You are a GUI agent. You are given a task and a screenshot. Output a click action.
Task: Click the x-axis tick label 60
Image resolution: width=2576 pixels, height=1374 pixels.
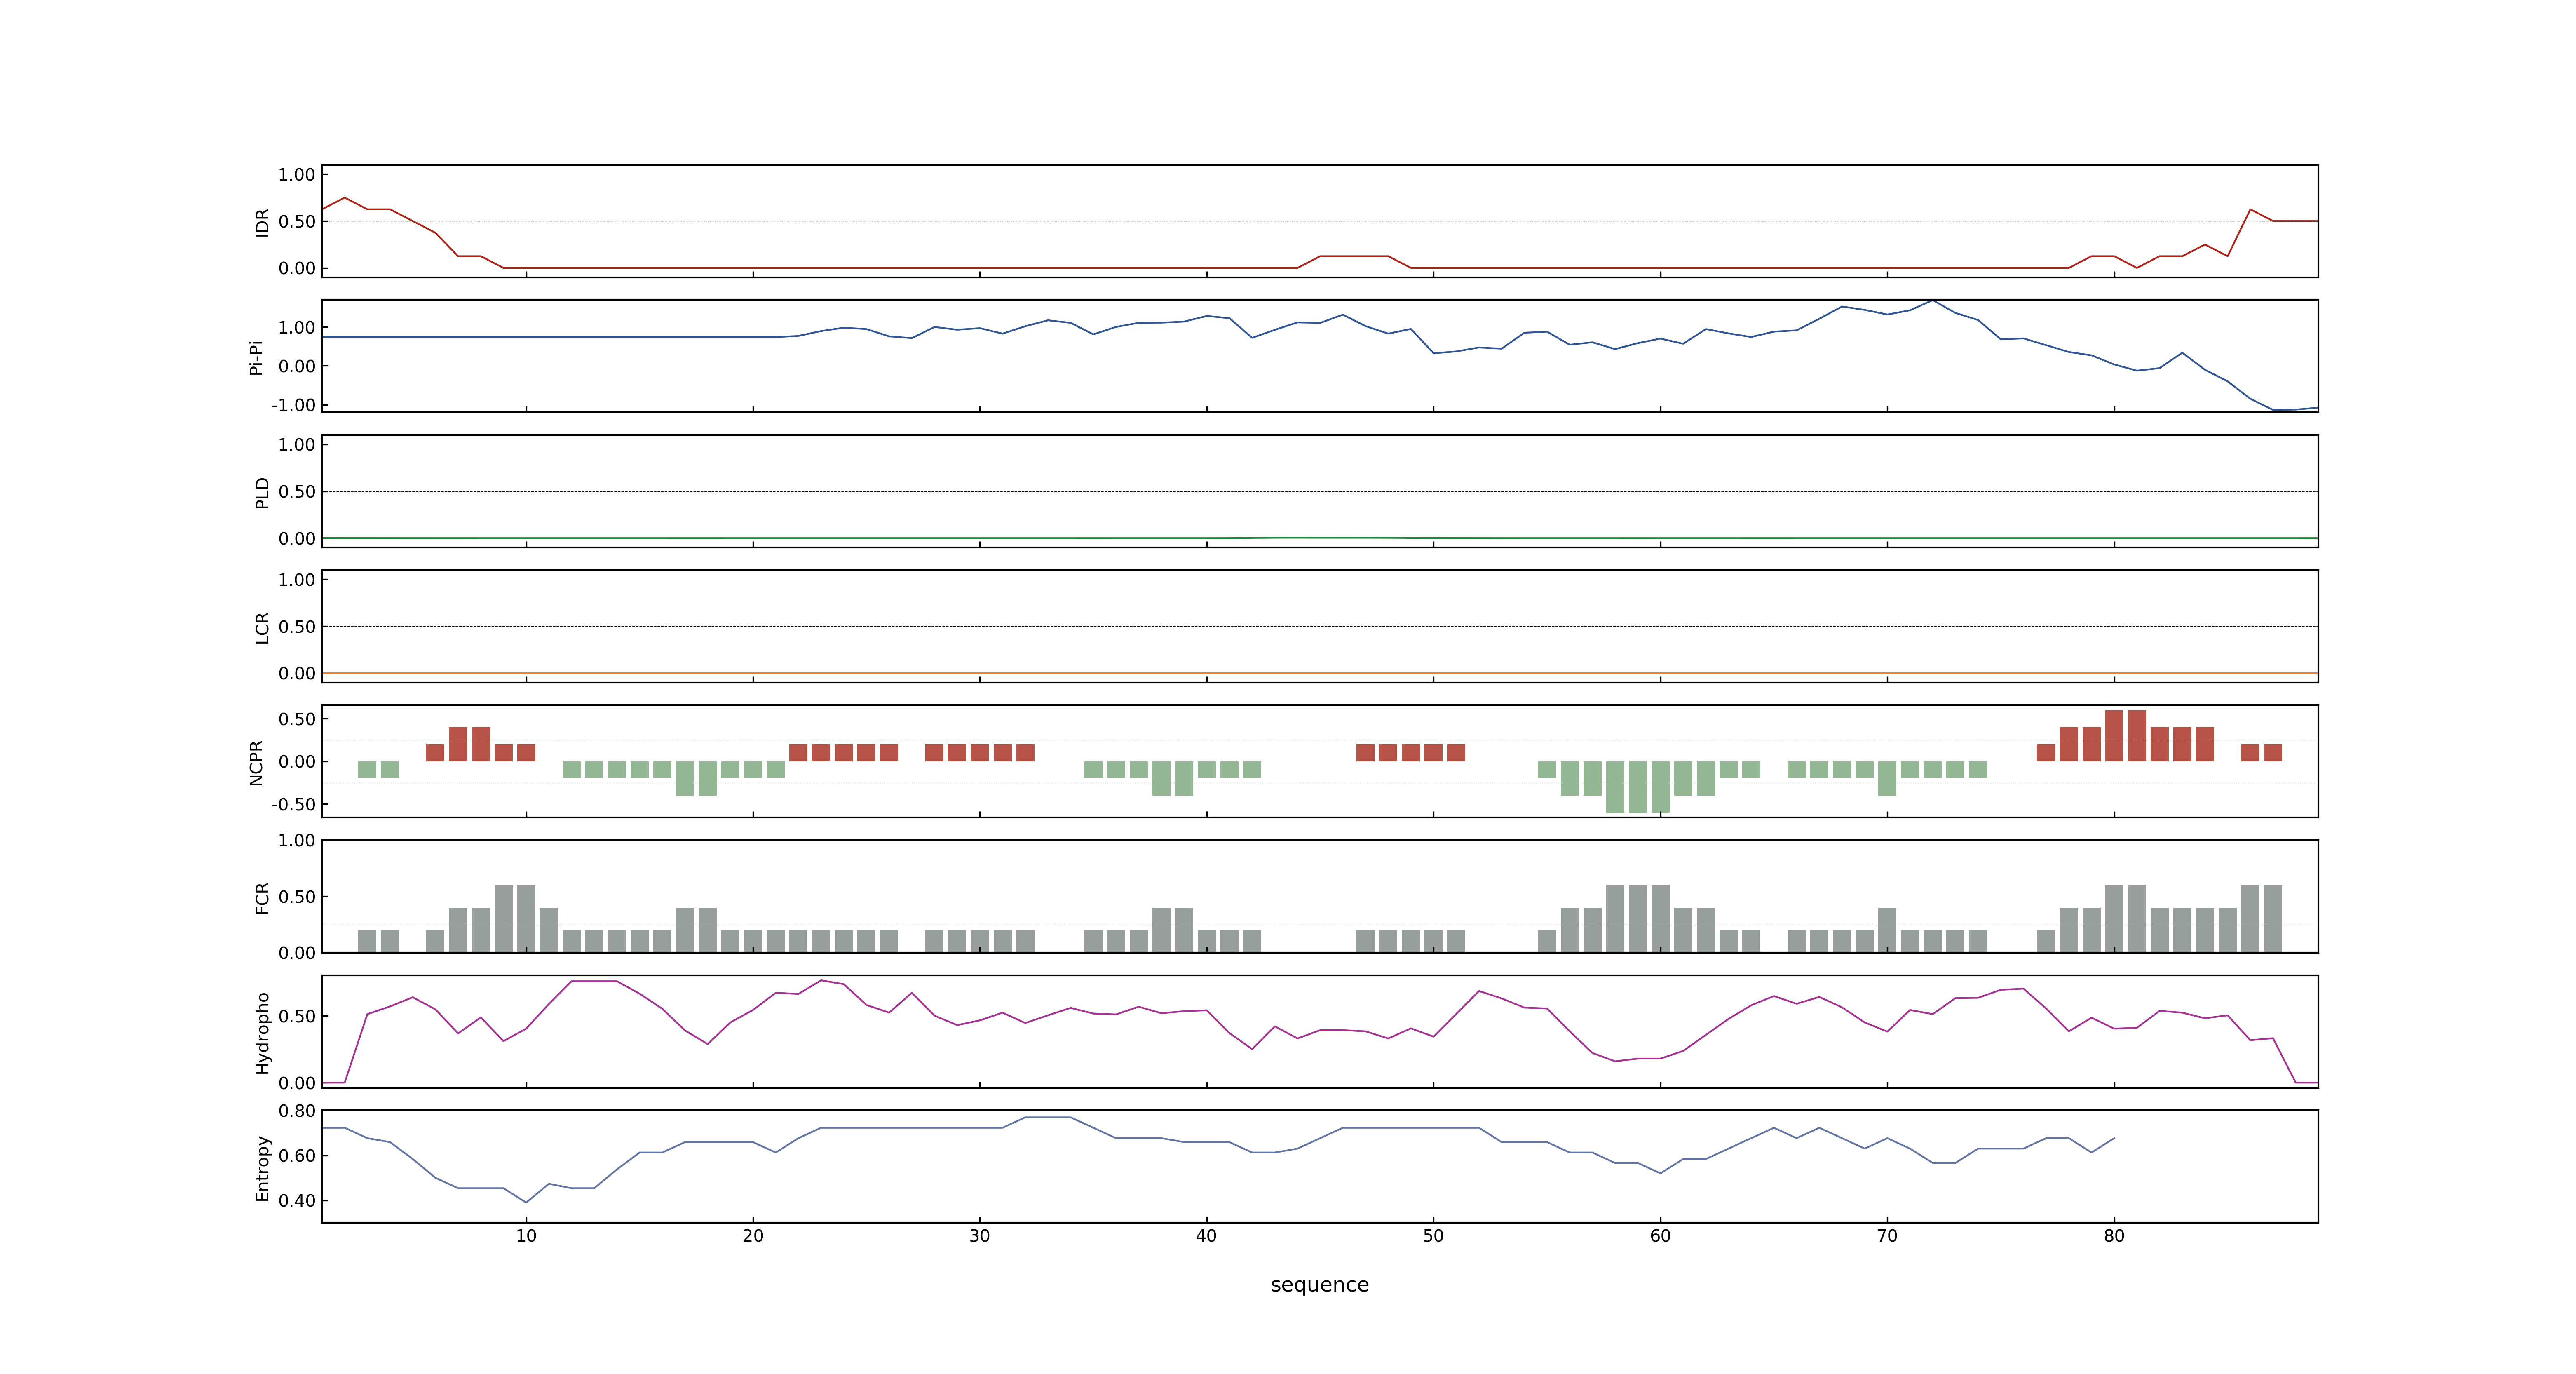1660,1236
